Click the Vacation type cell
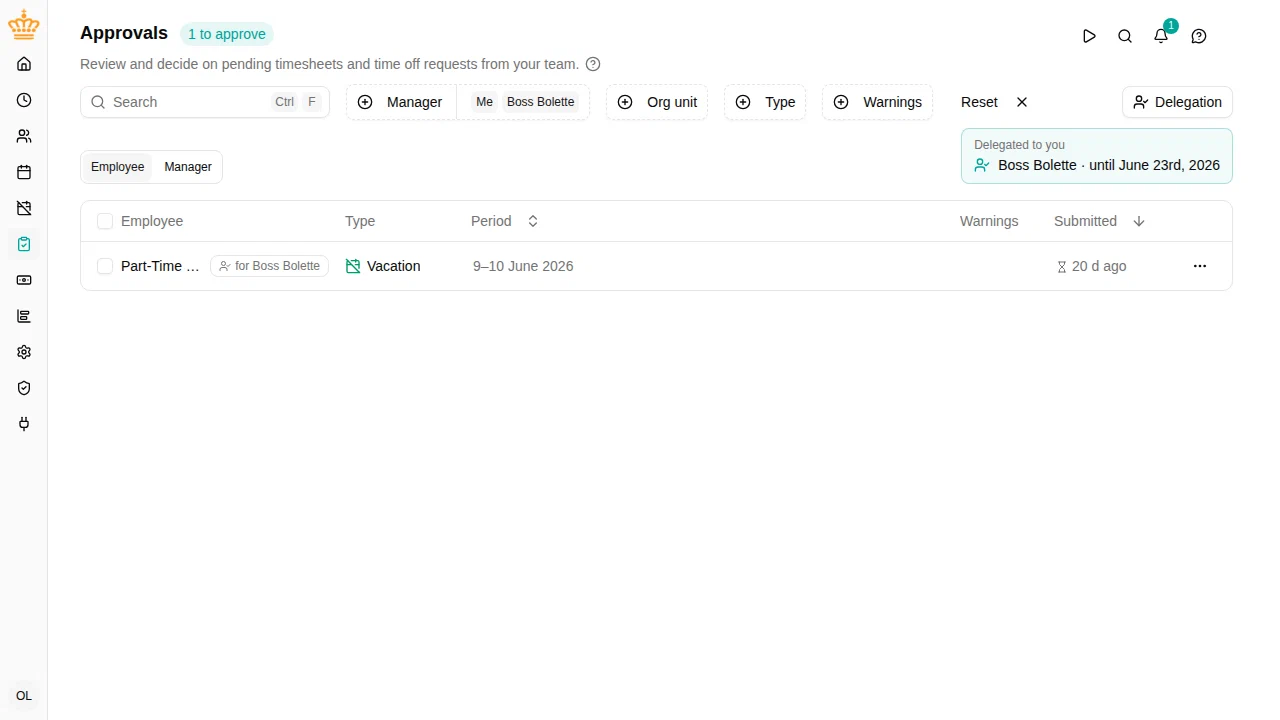Image resolution: width=1280 pixels, height=720 pixels. tap(383, 266)
